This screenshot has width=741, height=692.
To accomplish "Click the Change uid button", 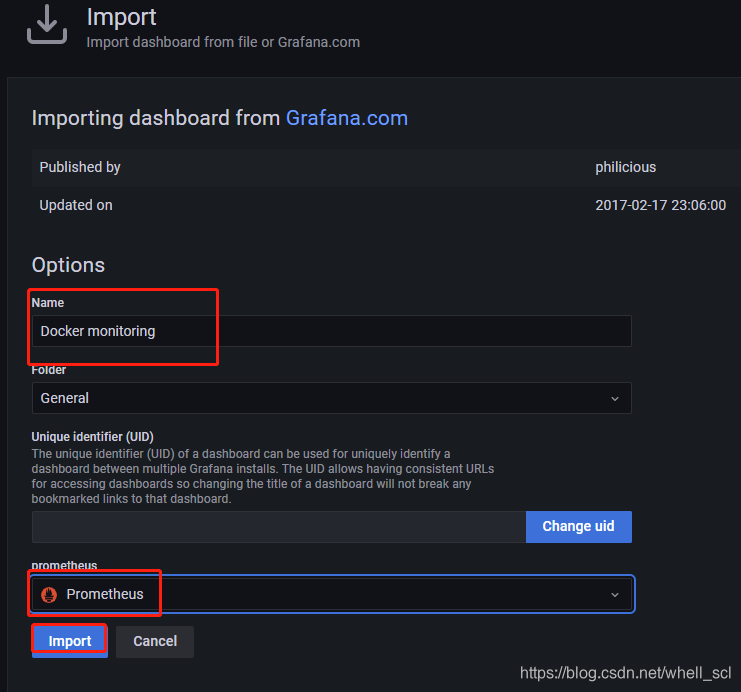I will (578, 527).
